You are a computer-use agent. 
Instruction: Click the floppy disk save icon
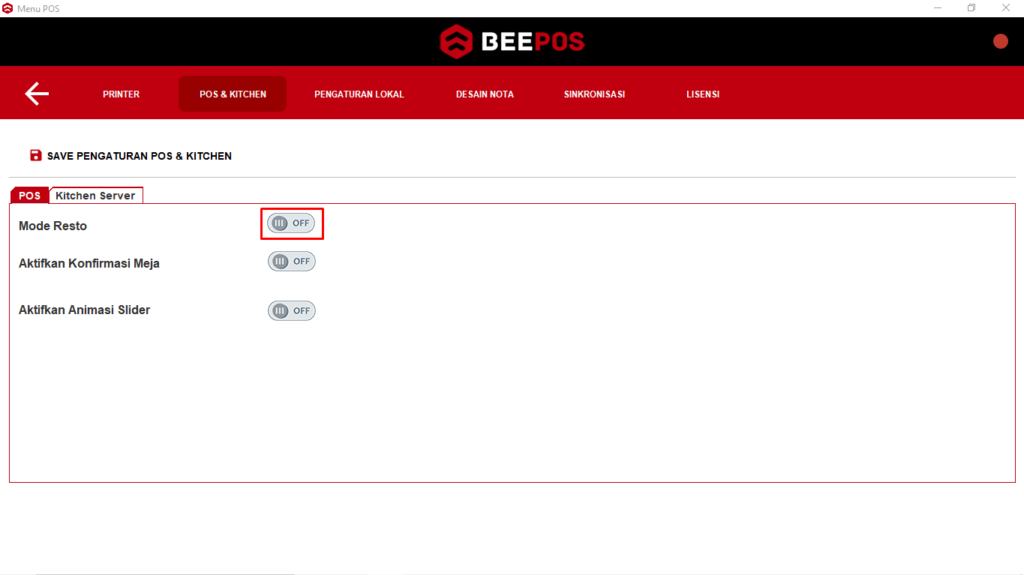pyautogui.click(x=35, y=156)
